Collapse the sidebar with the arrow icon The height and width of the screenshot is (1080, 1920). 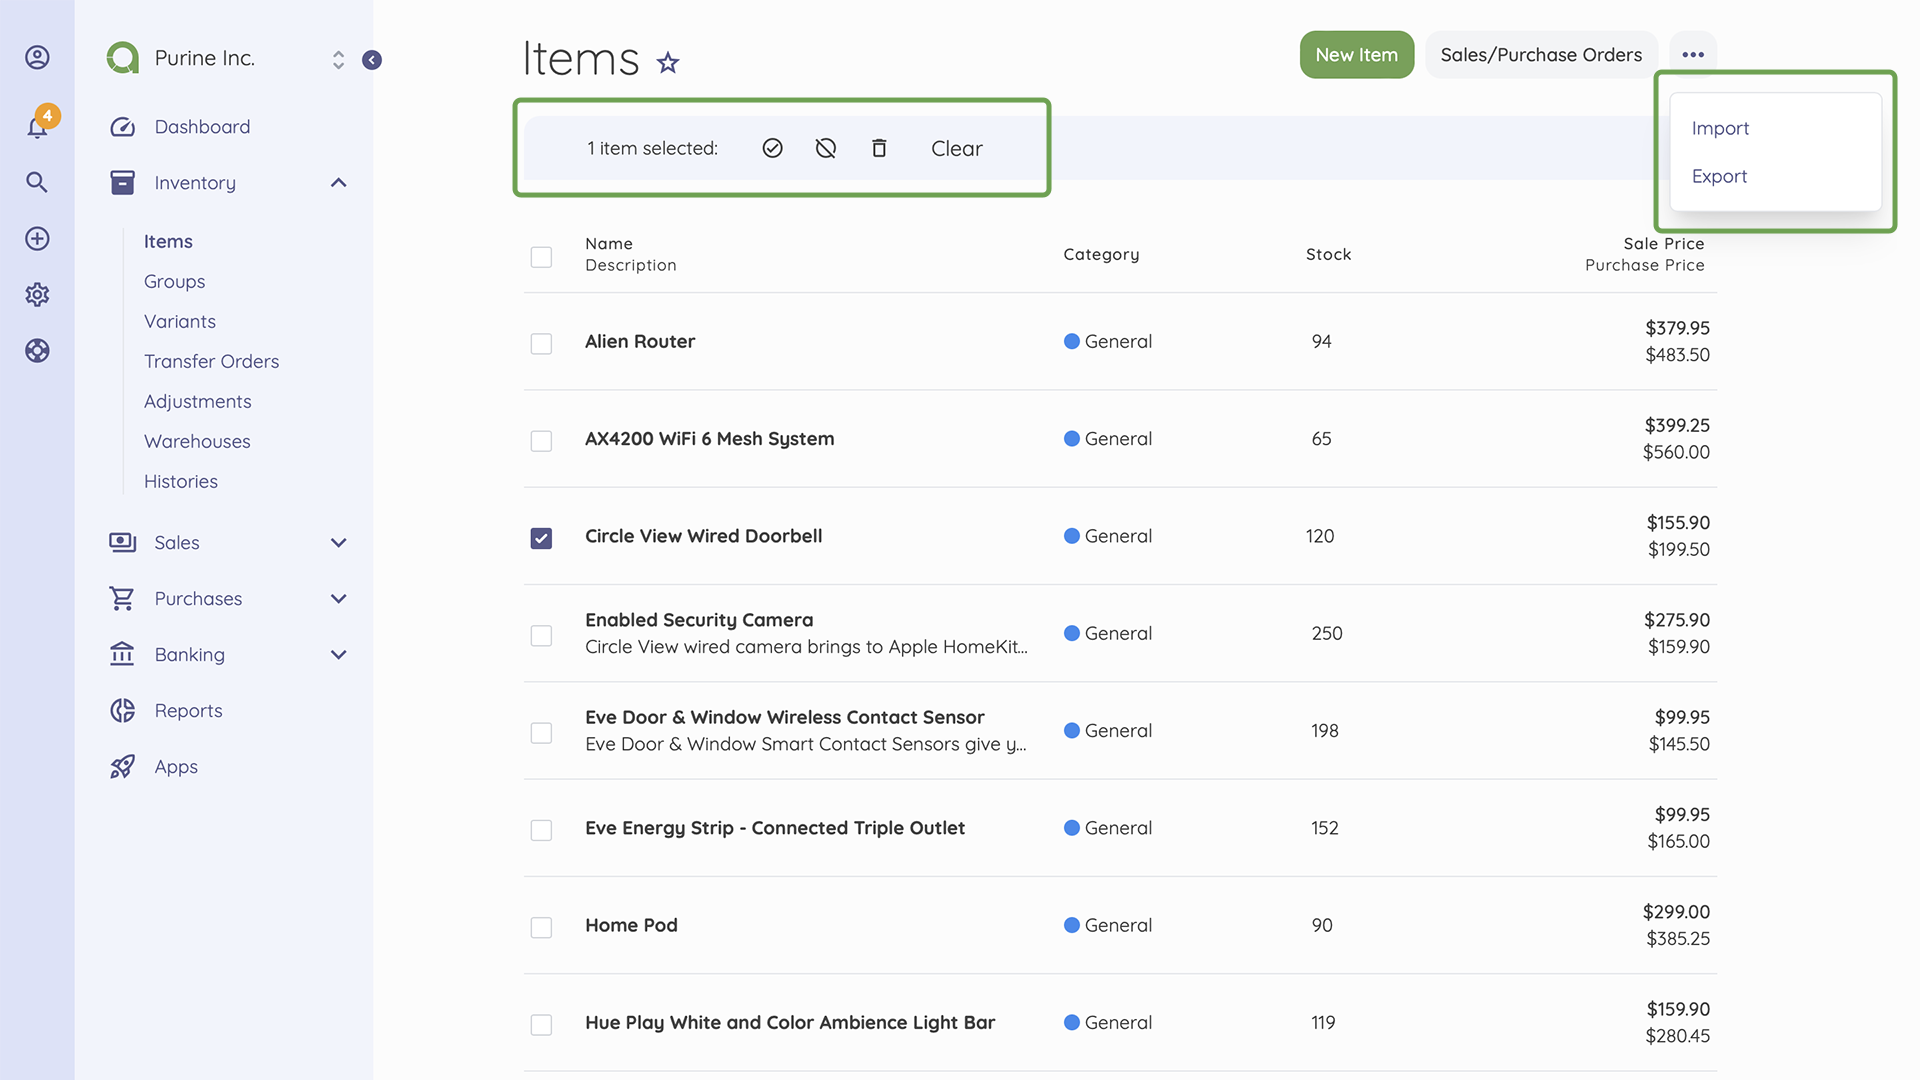(372, 59)
